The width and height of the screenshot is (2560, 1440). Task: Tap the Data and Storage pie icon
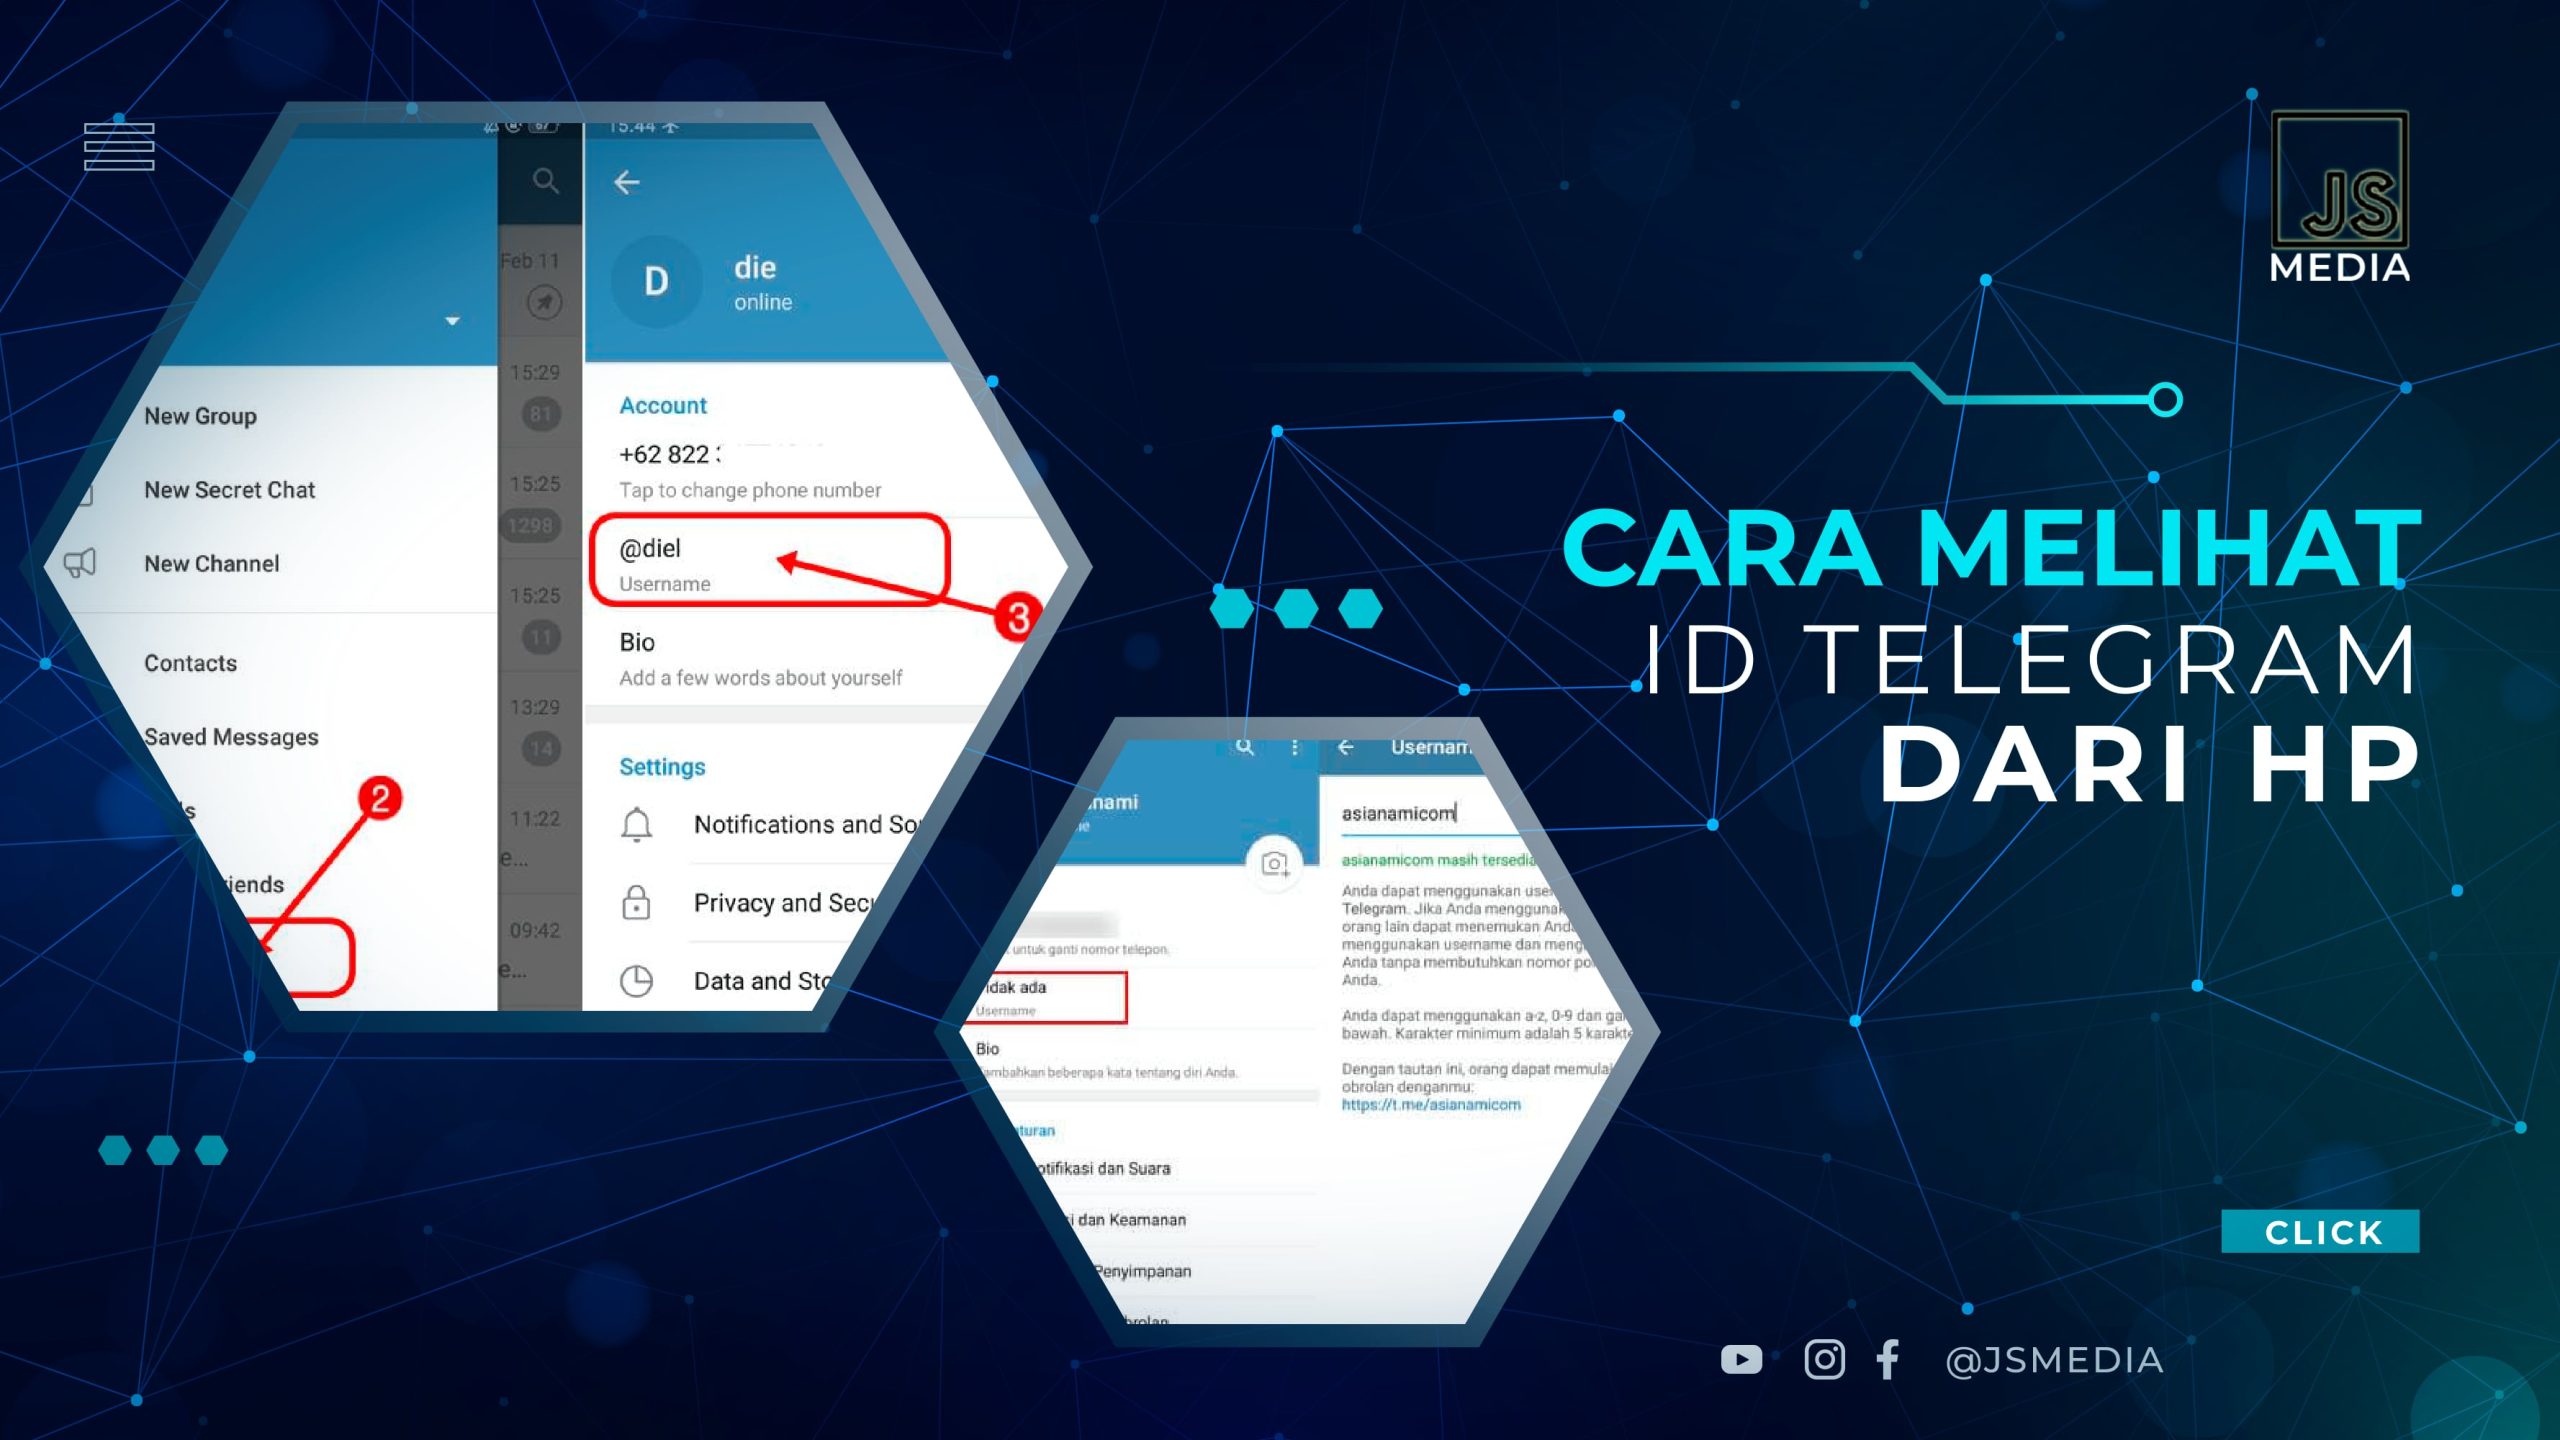pos(636,981)
